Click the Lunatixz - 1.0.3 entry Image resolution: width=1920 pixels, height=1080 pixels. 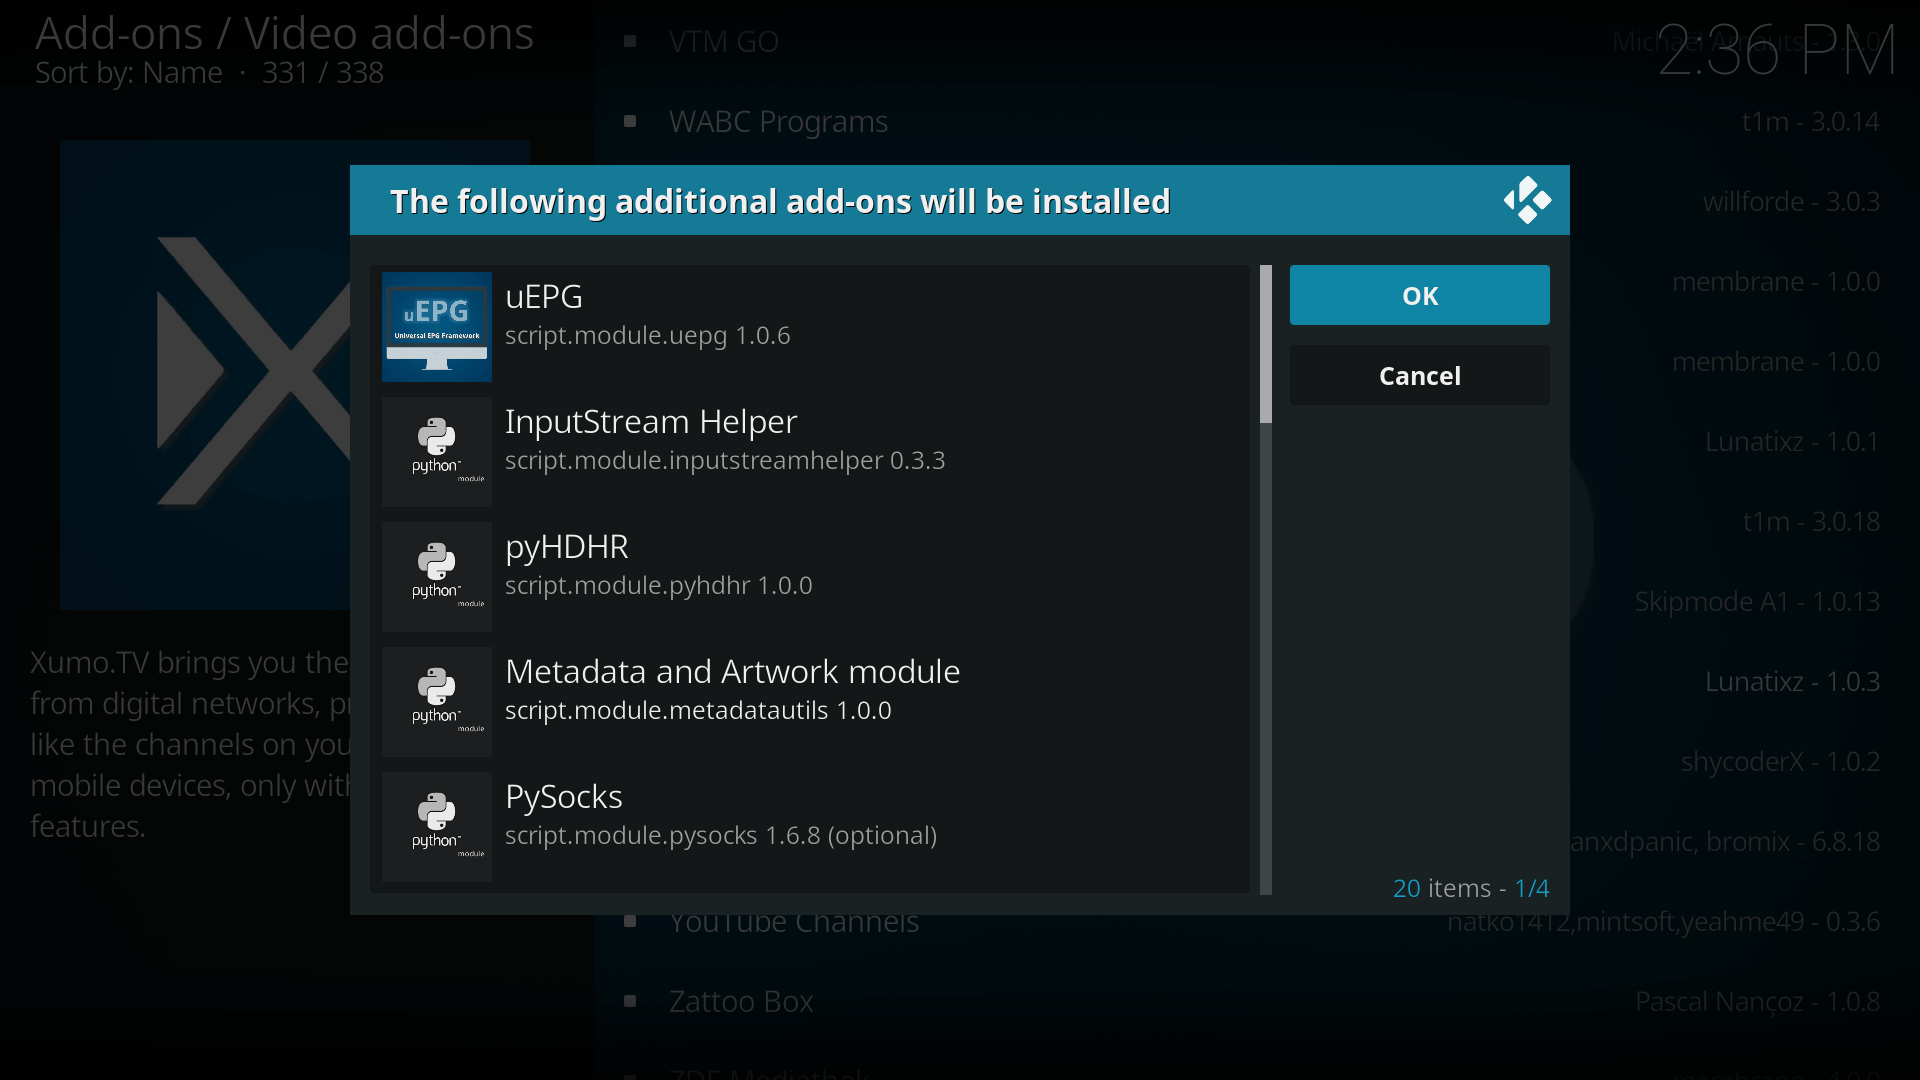[1792, 681]
